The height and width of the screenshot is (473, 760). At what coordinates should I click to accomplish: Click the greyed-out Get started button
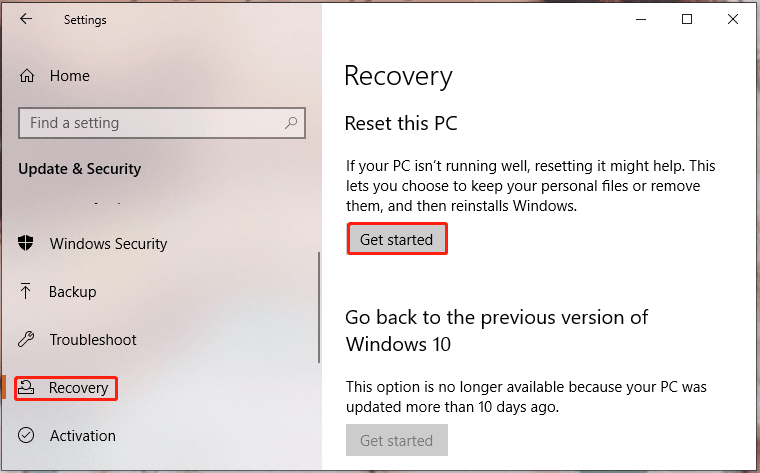(x=396, y=440)
